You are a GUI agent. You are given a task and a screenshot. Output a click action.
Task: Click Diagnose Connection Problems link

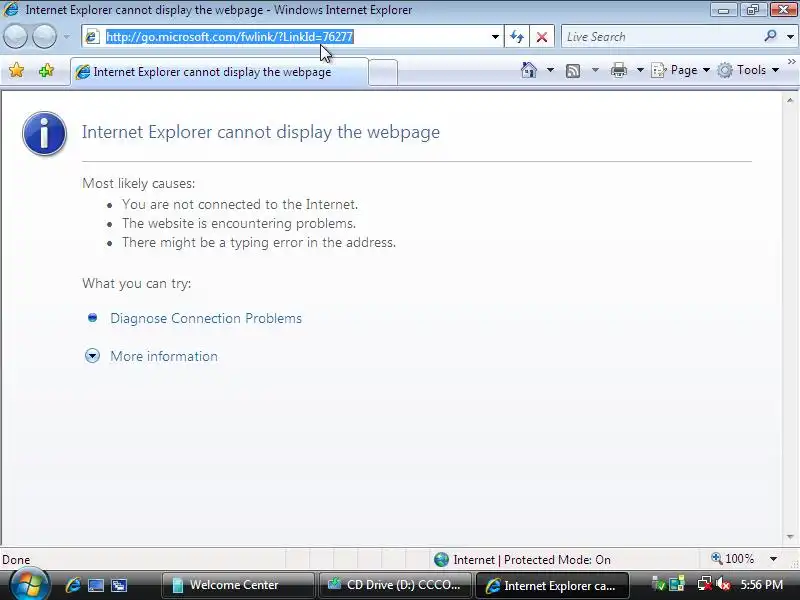pos(206,318)
